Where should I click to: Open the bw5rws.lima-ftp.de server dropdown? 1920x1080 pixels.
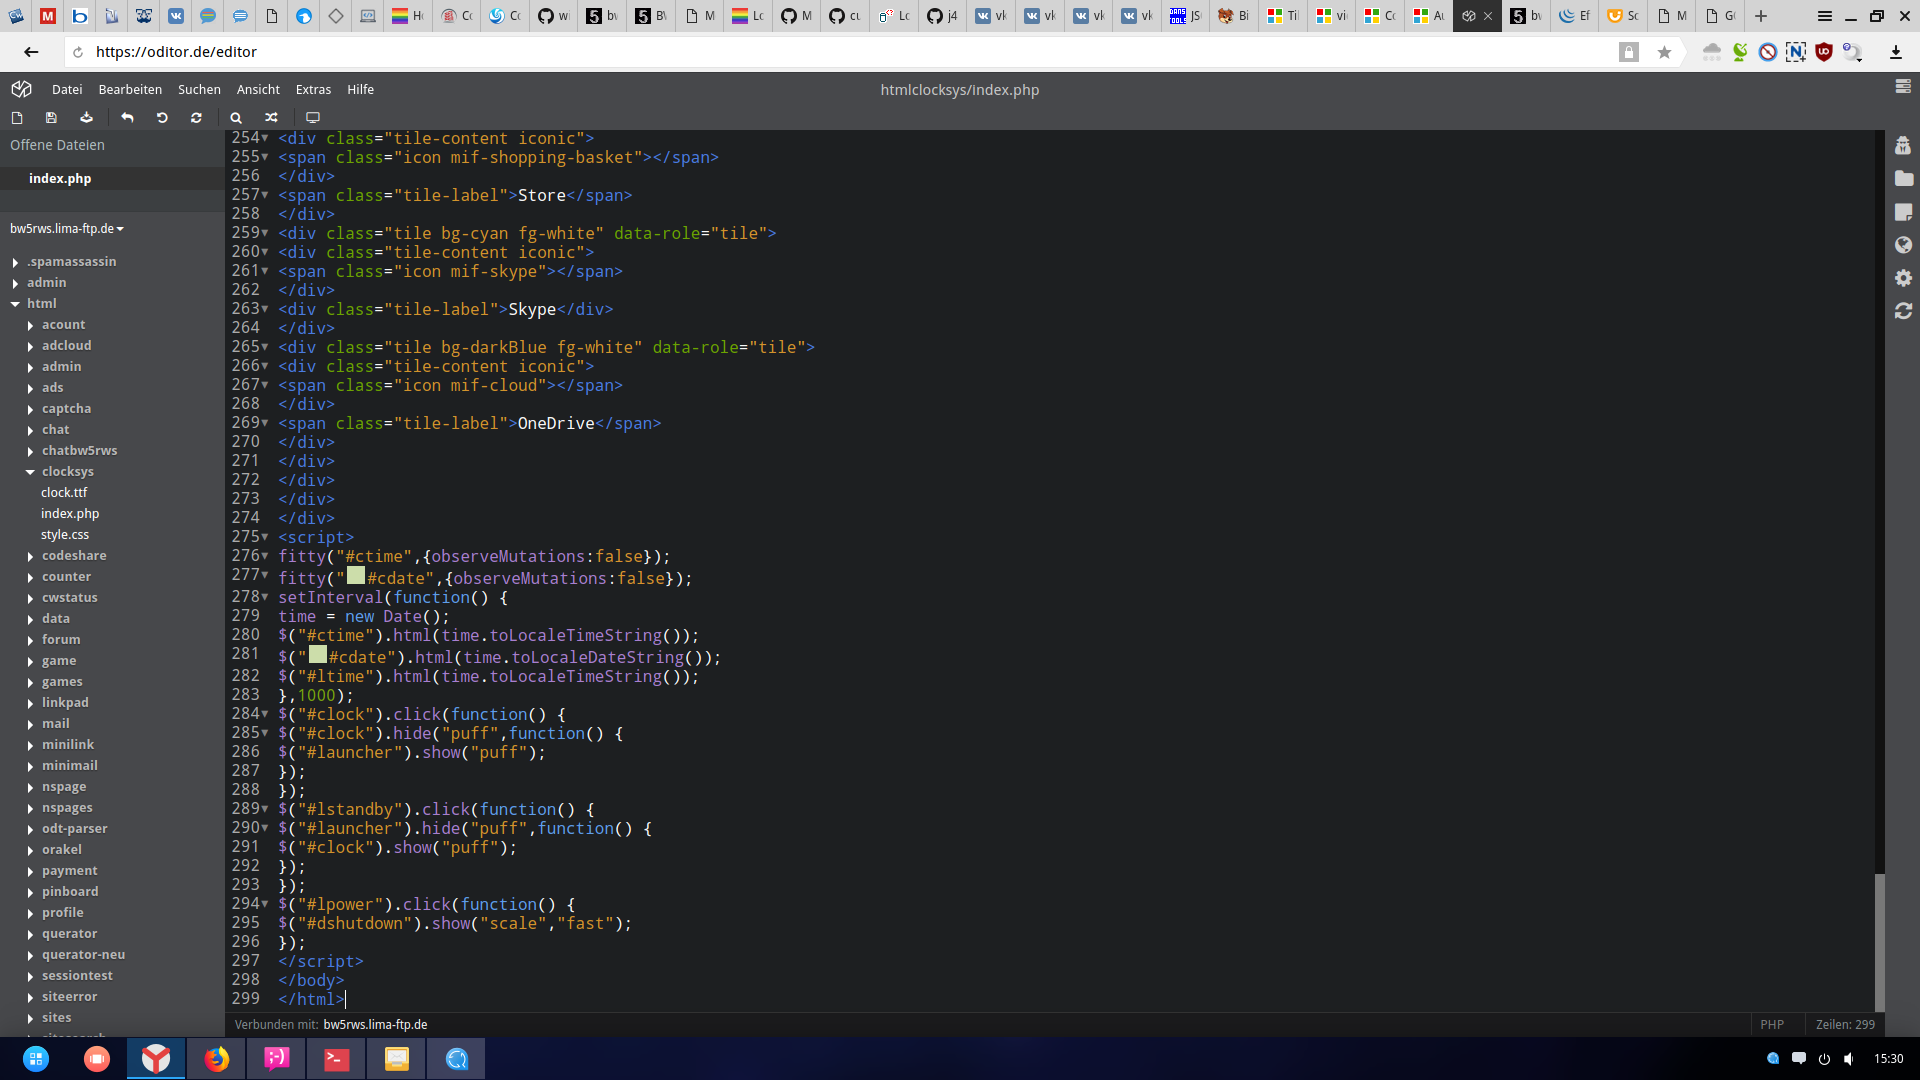(67, 229)
